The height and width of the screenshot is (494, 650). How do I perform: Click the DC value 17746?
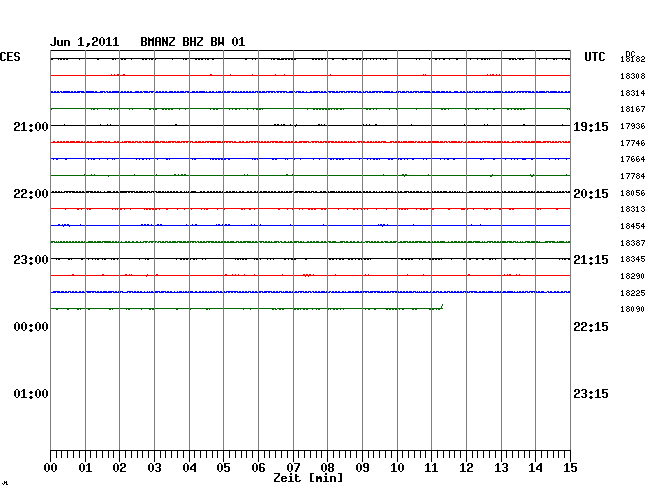633,143
